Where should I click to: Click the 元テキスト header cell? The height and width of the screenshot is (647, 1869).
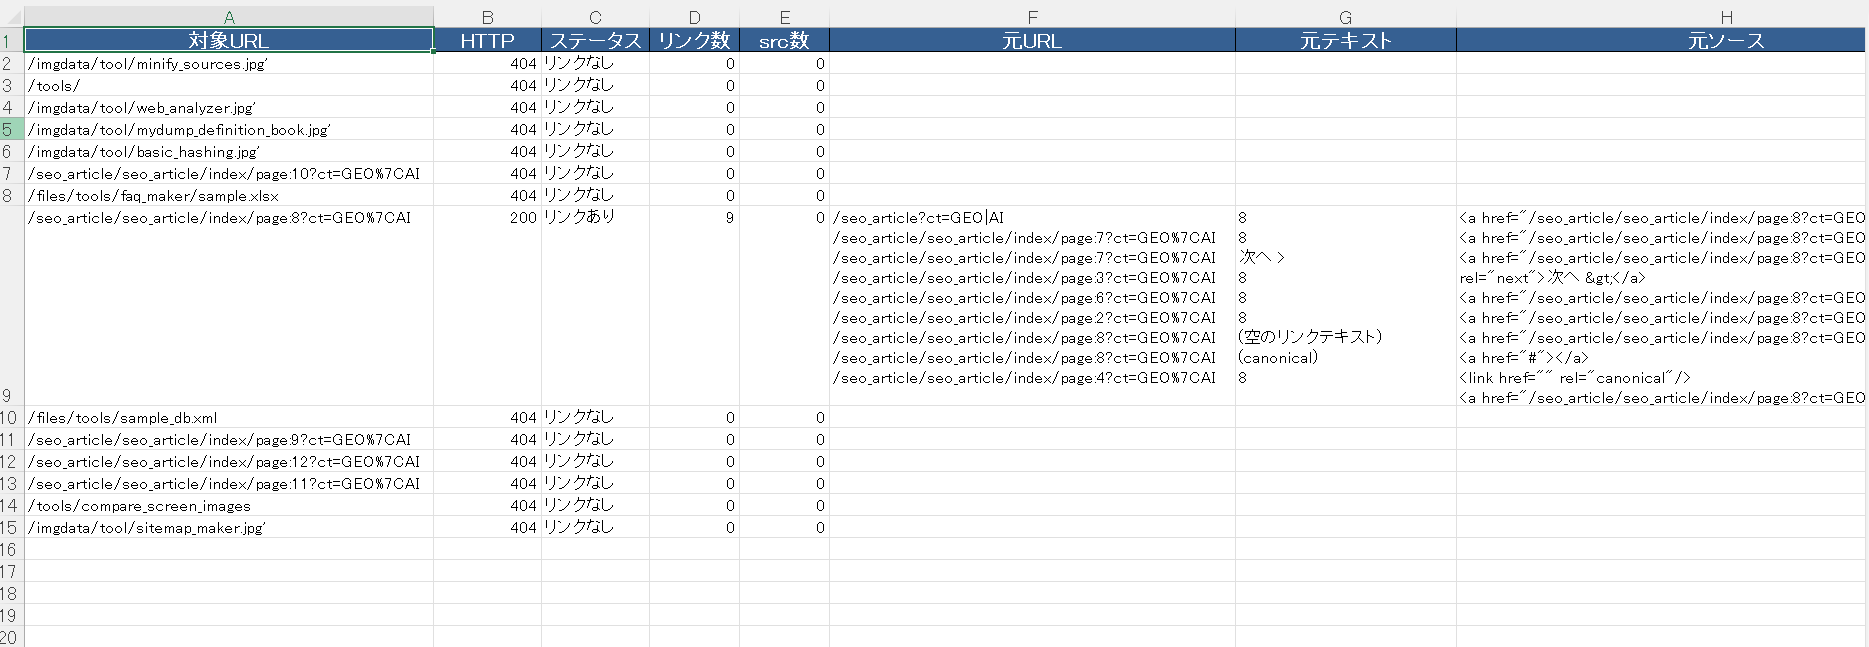pos(1345,40)
